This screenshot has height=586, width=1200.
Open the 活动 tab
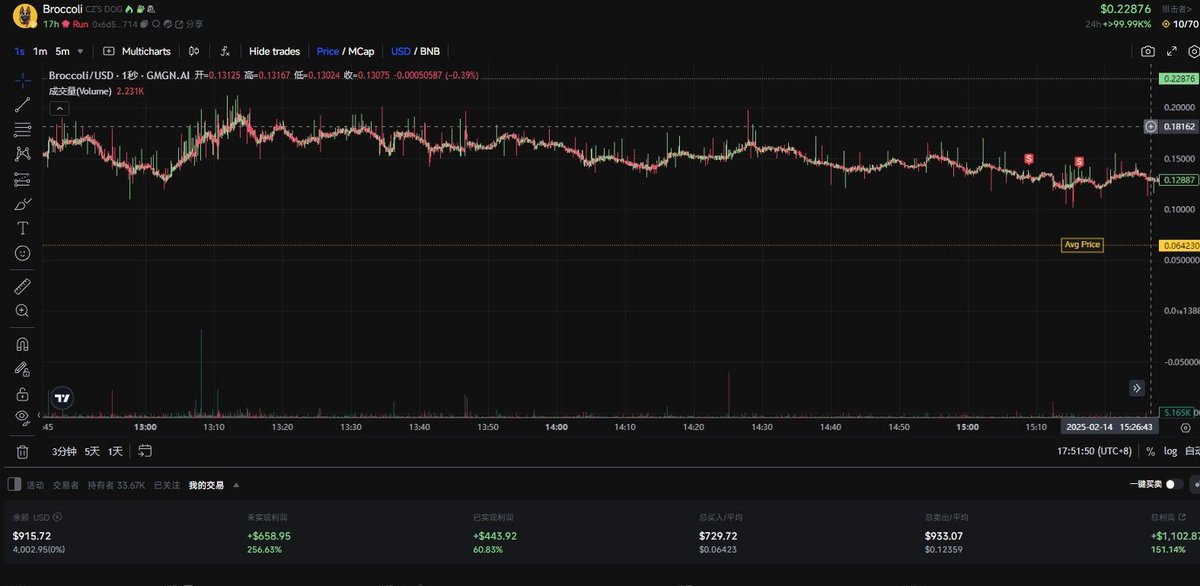click(x=35, y=485)
